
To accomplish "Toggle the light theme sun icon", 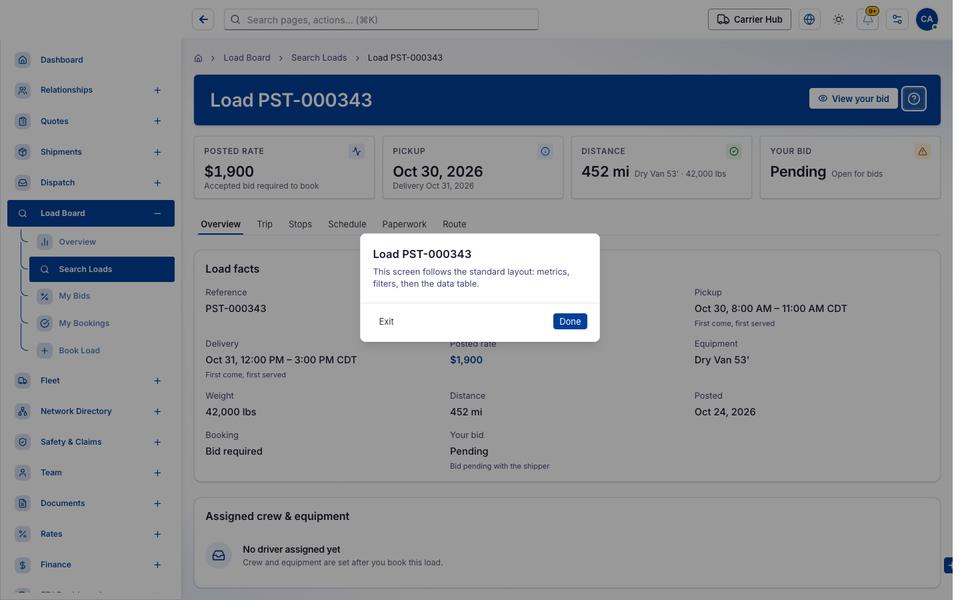I will pos(838,20).
